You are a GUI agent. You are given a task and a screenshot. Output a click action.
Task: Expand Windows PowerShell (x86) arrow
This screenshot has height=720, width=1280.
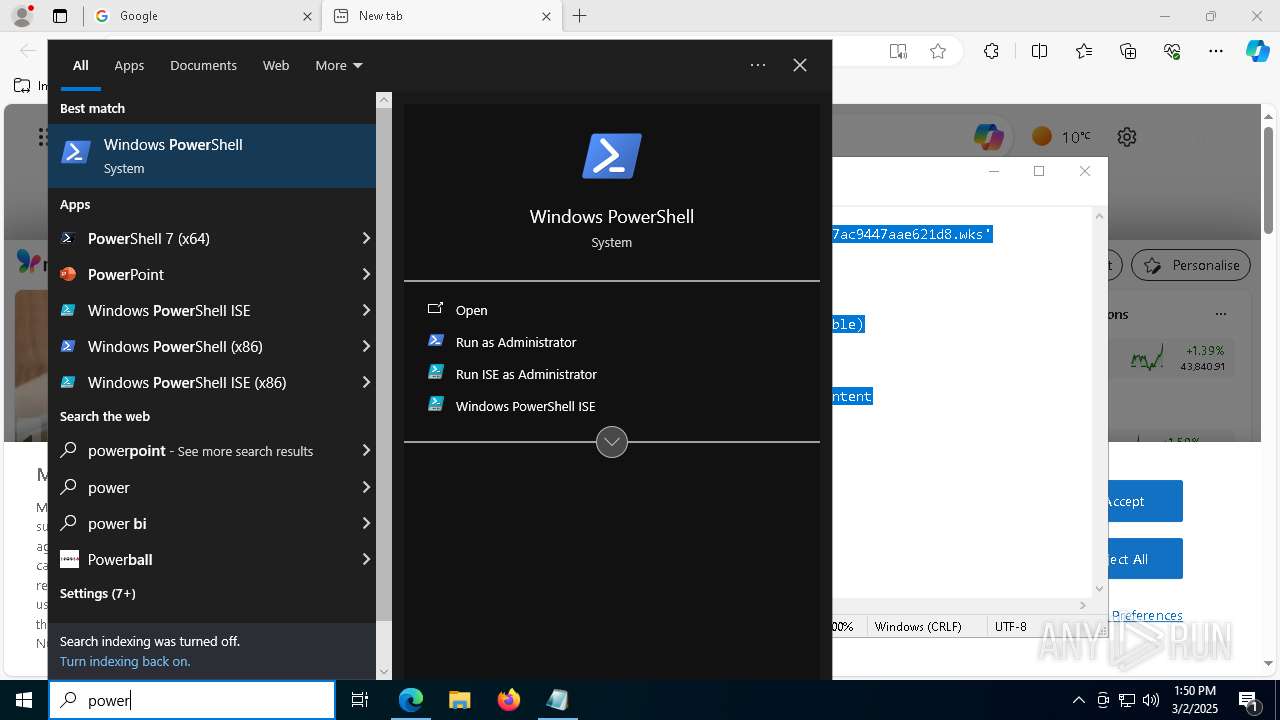pyautogui.click(x=366, y=346)
